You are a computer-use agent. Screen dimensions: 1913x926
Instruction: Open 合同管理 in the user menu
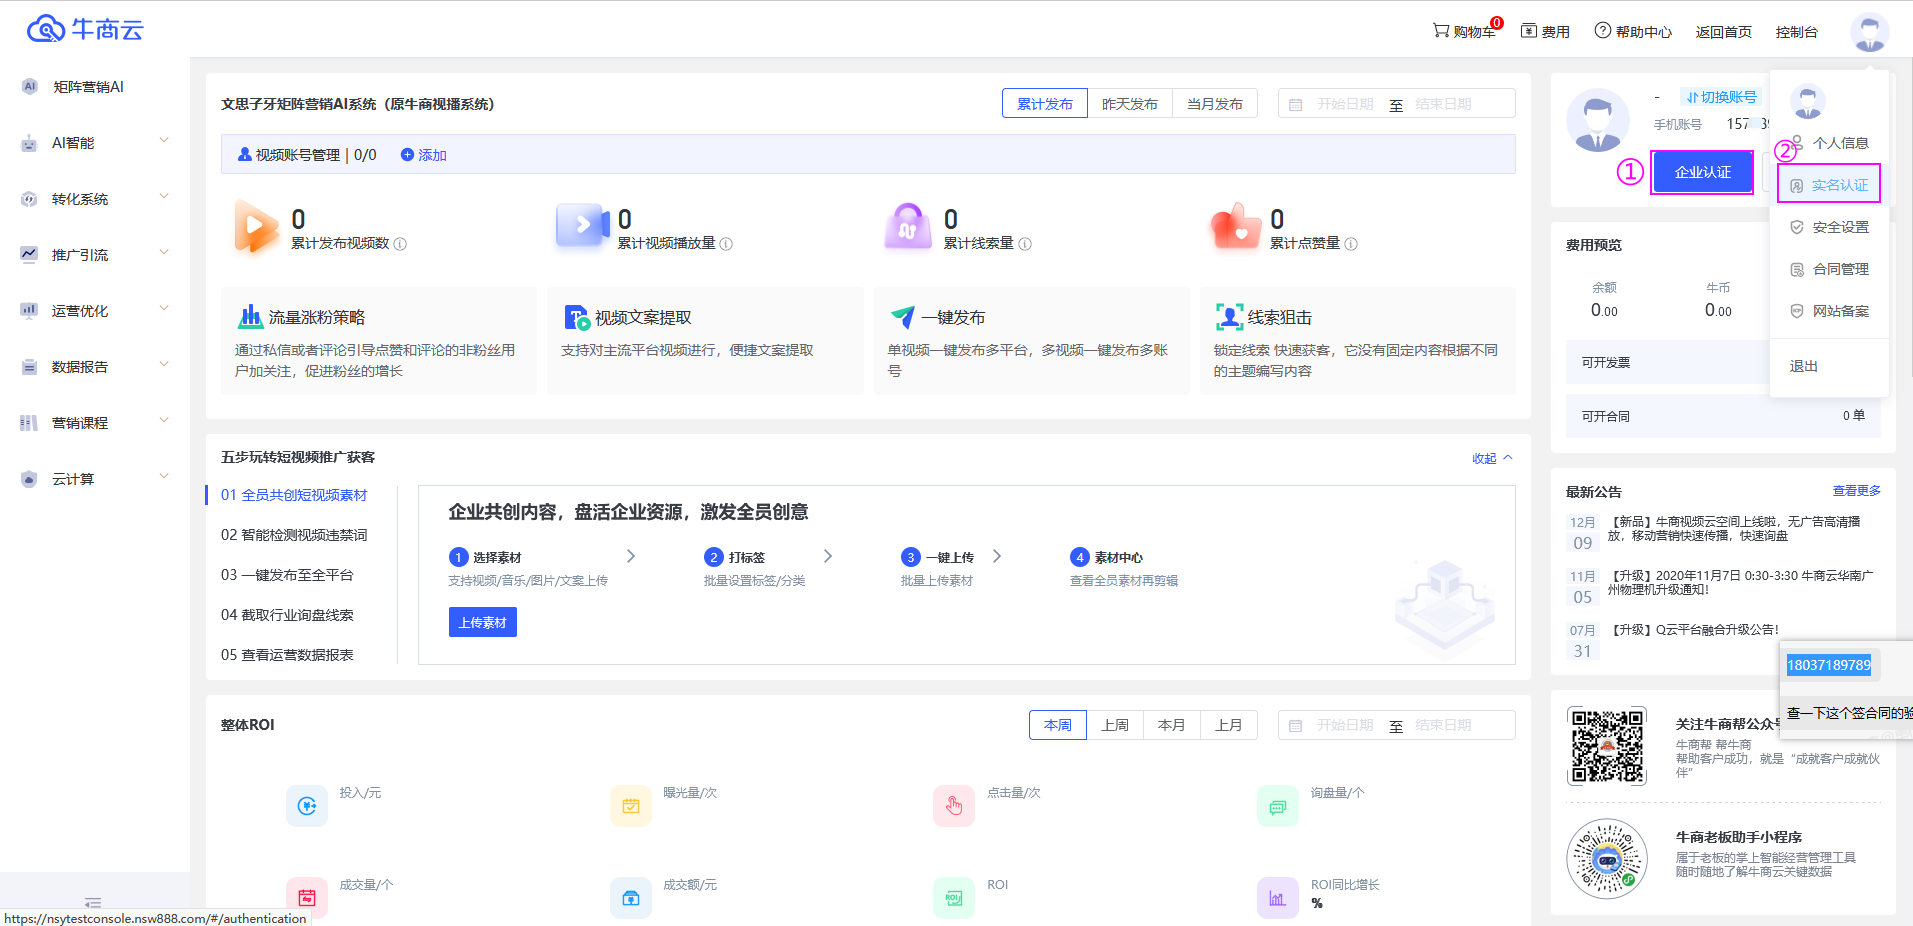pos(1829,269)
